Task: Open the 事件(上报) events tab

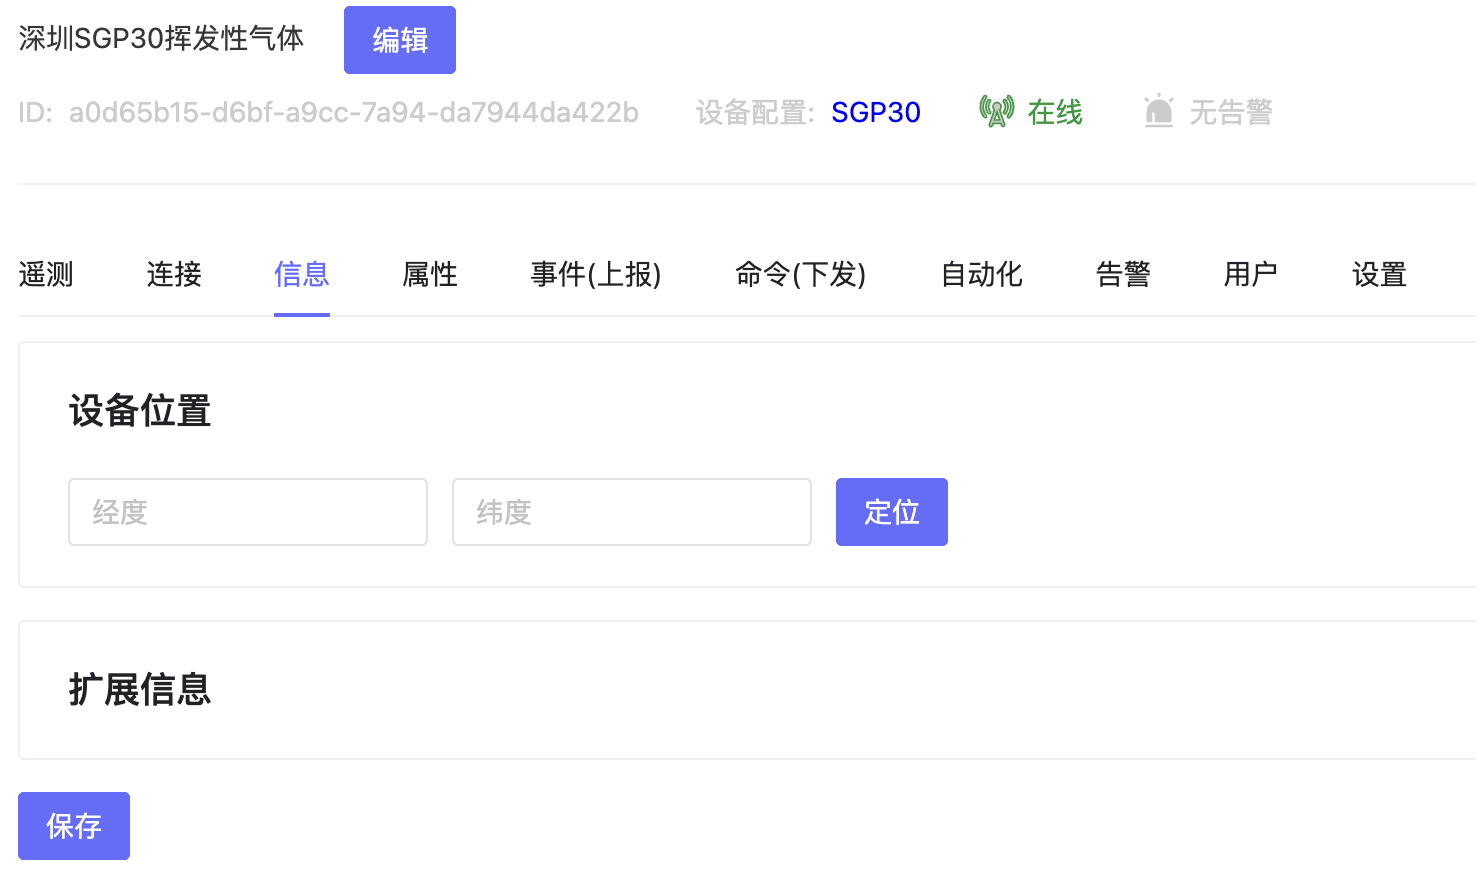Action: 596,274
